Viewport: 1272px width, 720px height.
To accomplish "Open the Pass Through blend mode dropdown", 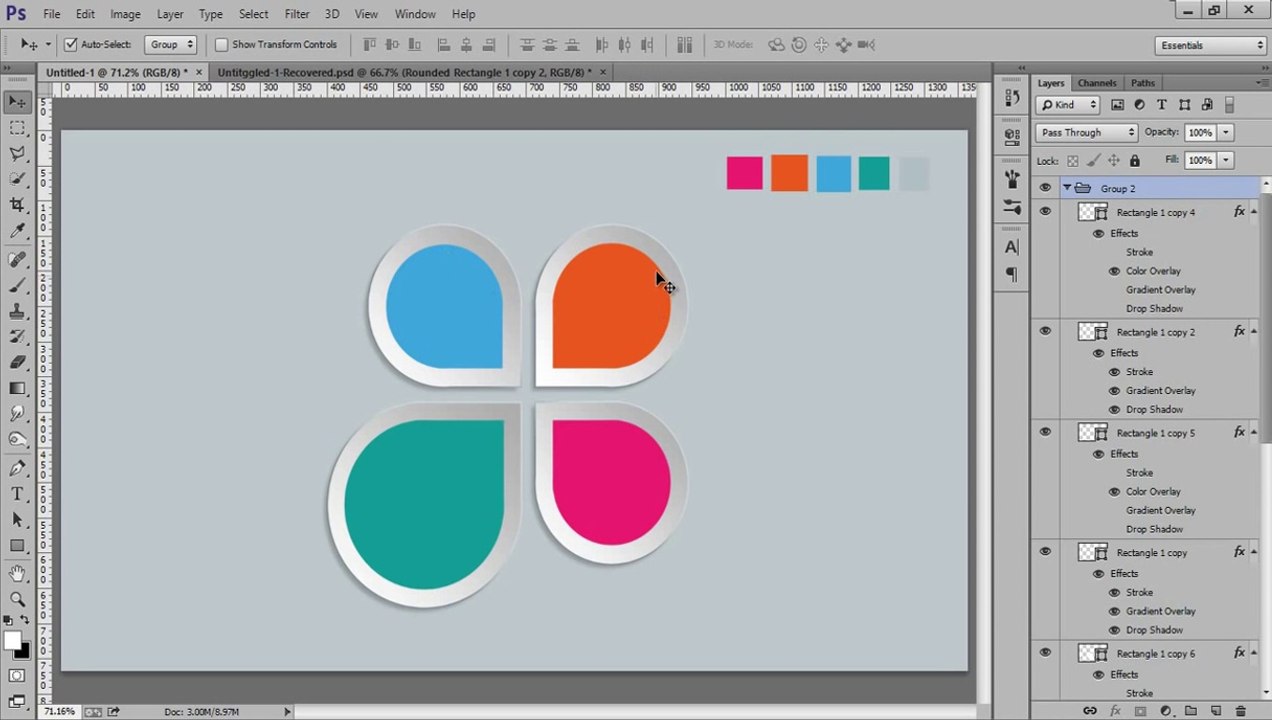I will 1087,132.
